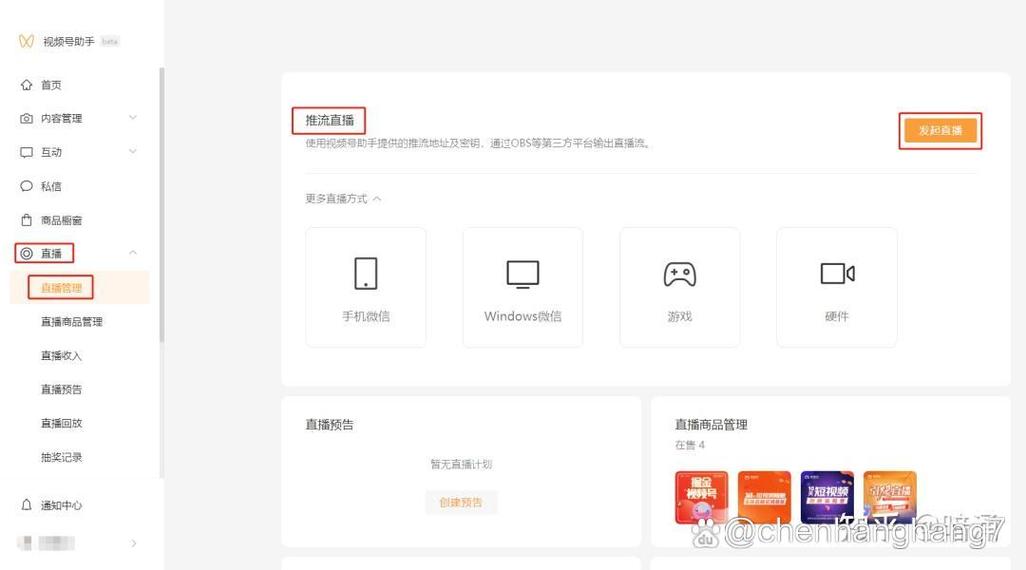Choose the Windows微信 monitor icon
1026x570 pixels.
[x=522, y=273]
